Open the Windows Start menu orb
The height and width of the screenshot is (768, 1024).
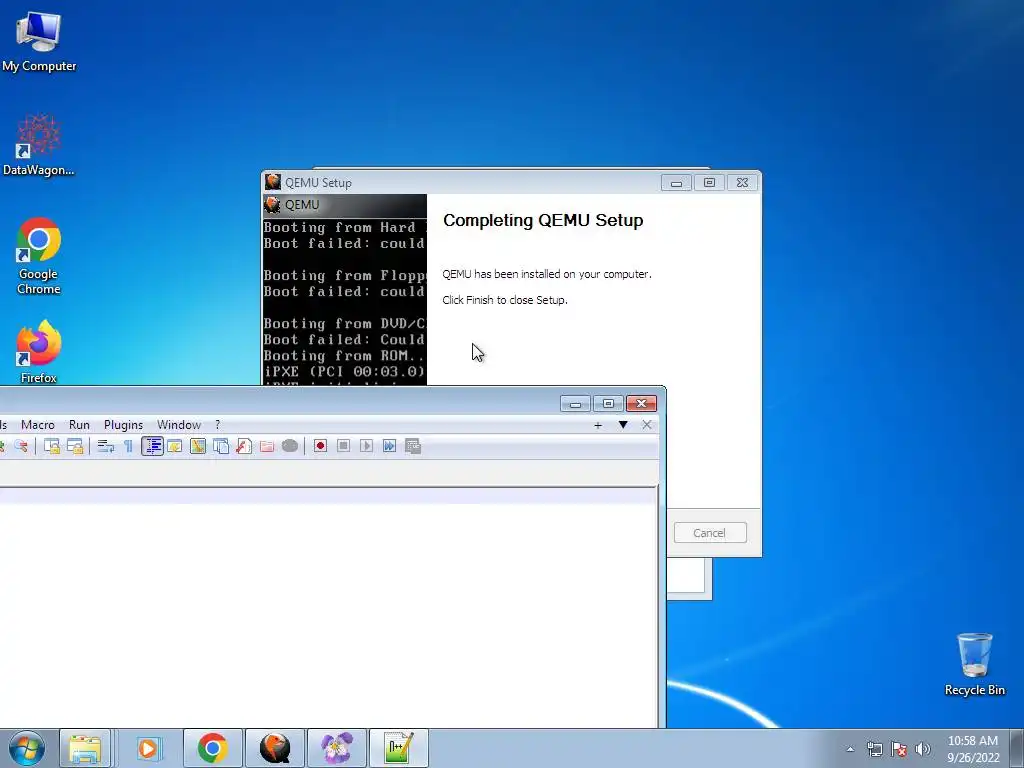(27, 748)
